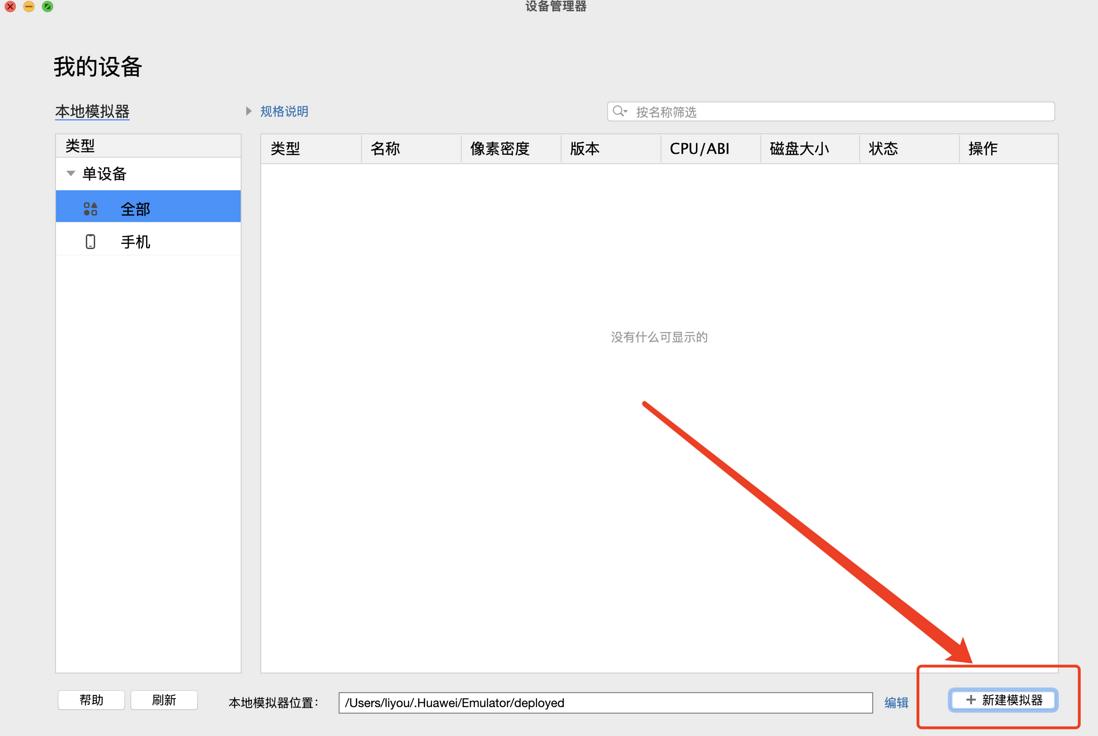Screen dimensions: 1098x736
Task: Click the 帮助 button
Action: (x=91, y=700)
